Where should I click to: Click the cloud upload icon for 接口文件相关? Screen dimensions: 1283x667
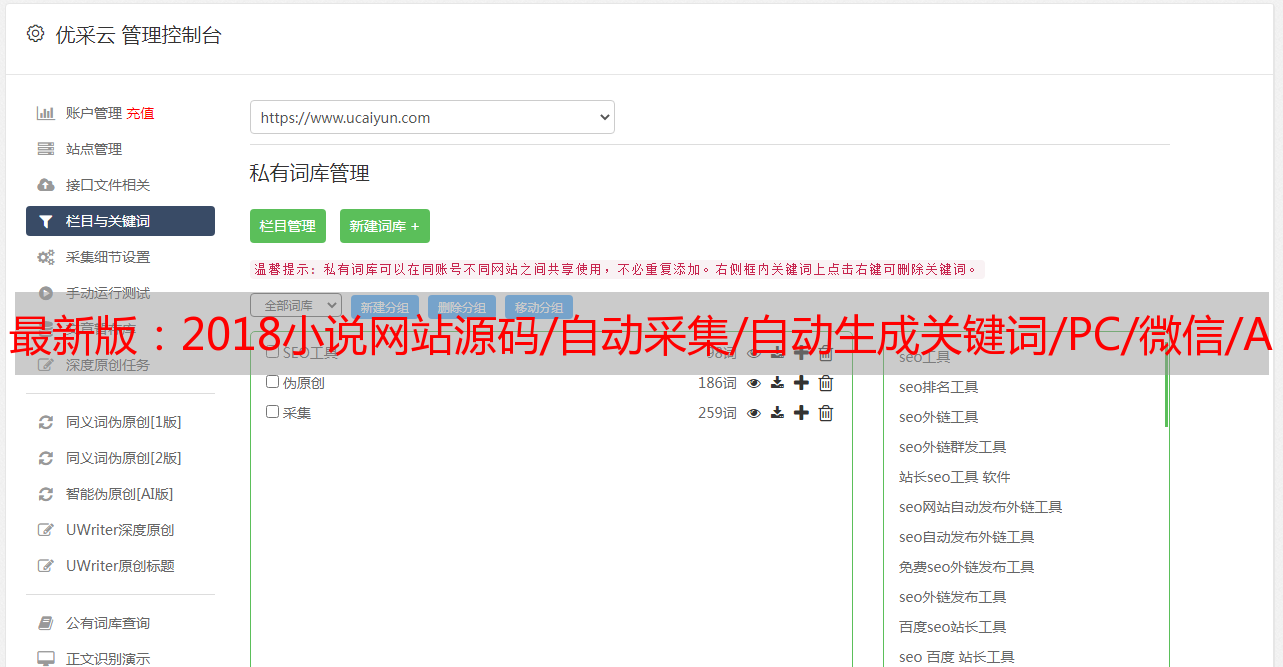(45, 185)
